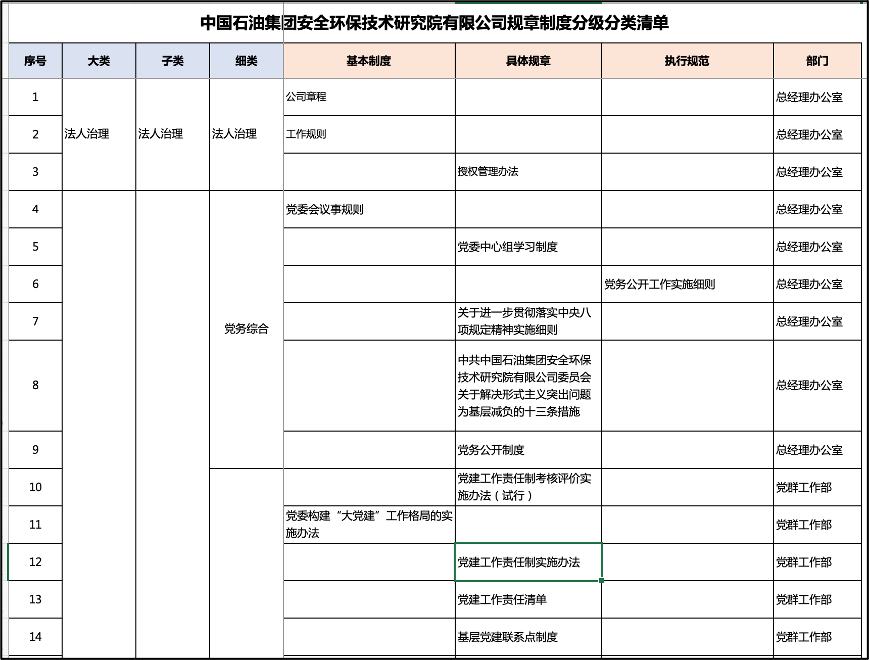Select the 序号 column header cell

[35, 61]
